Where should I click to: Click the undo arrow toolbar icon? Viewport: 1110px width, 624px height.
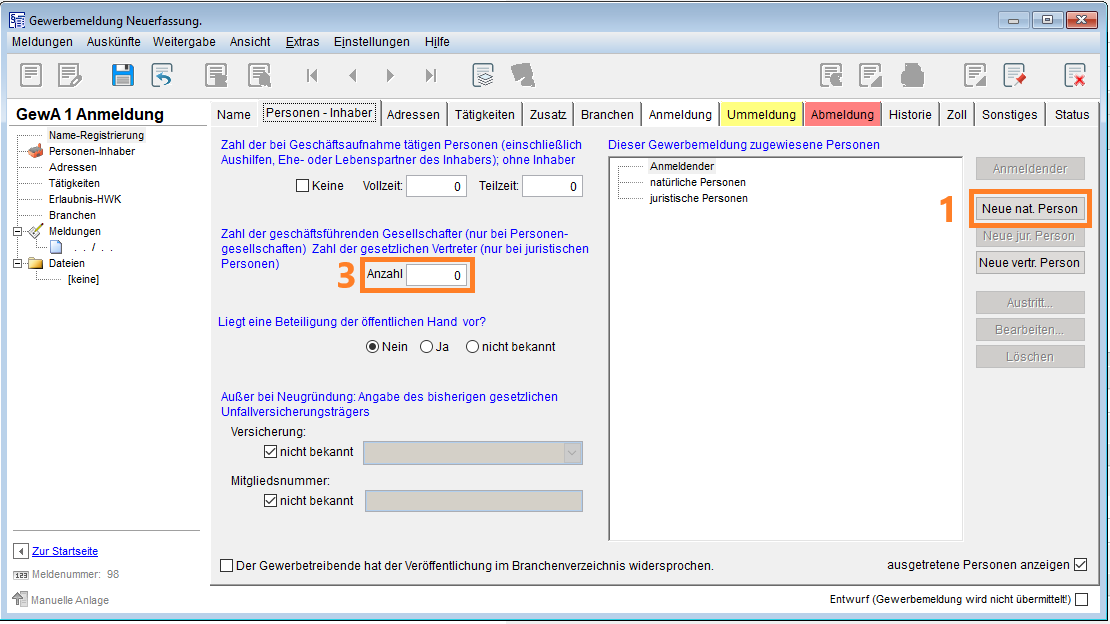(162, 75)
